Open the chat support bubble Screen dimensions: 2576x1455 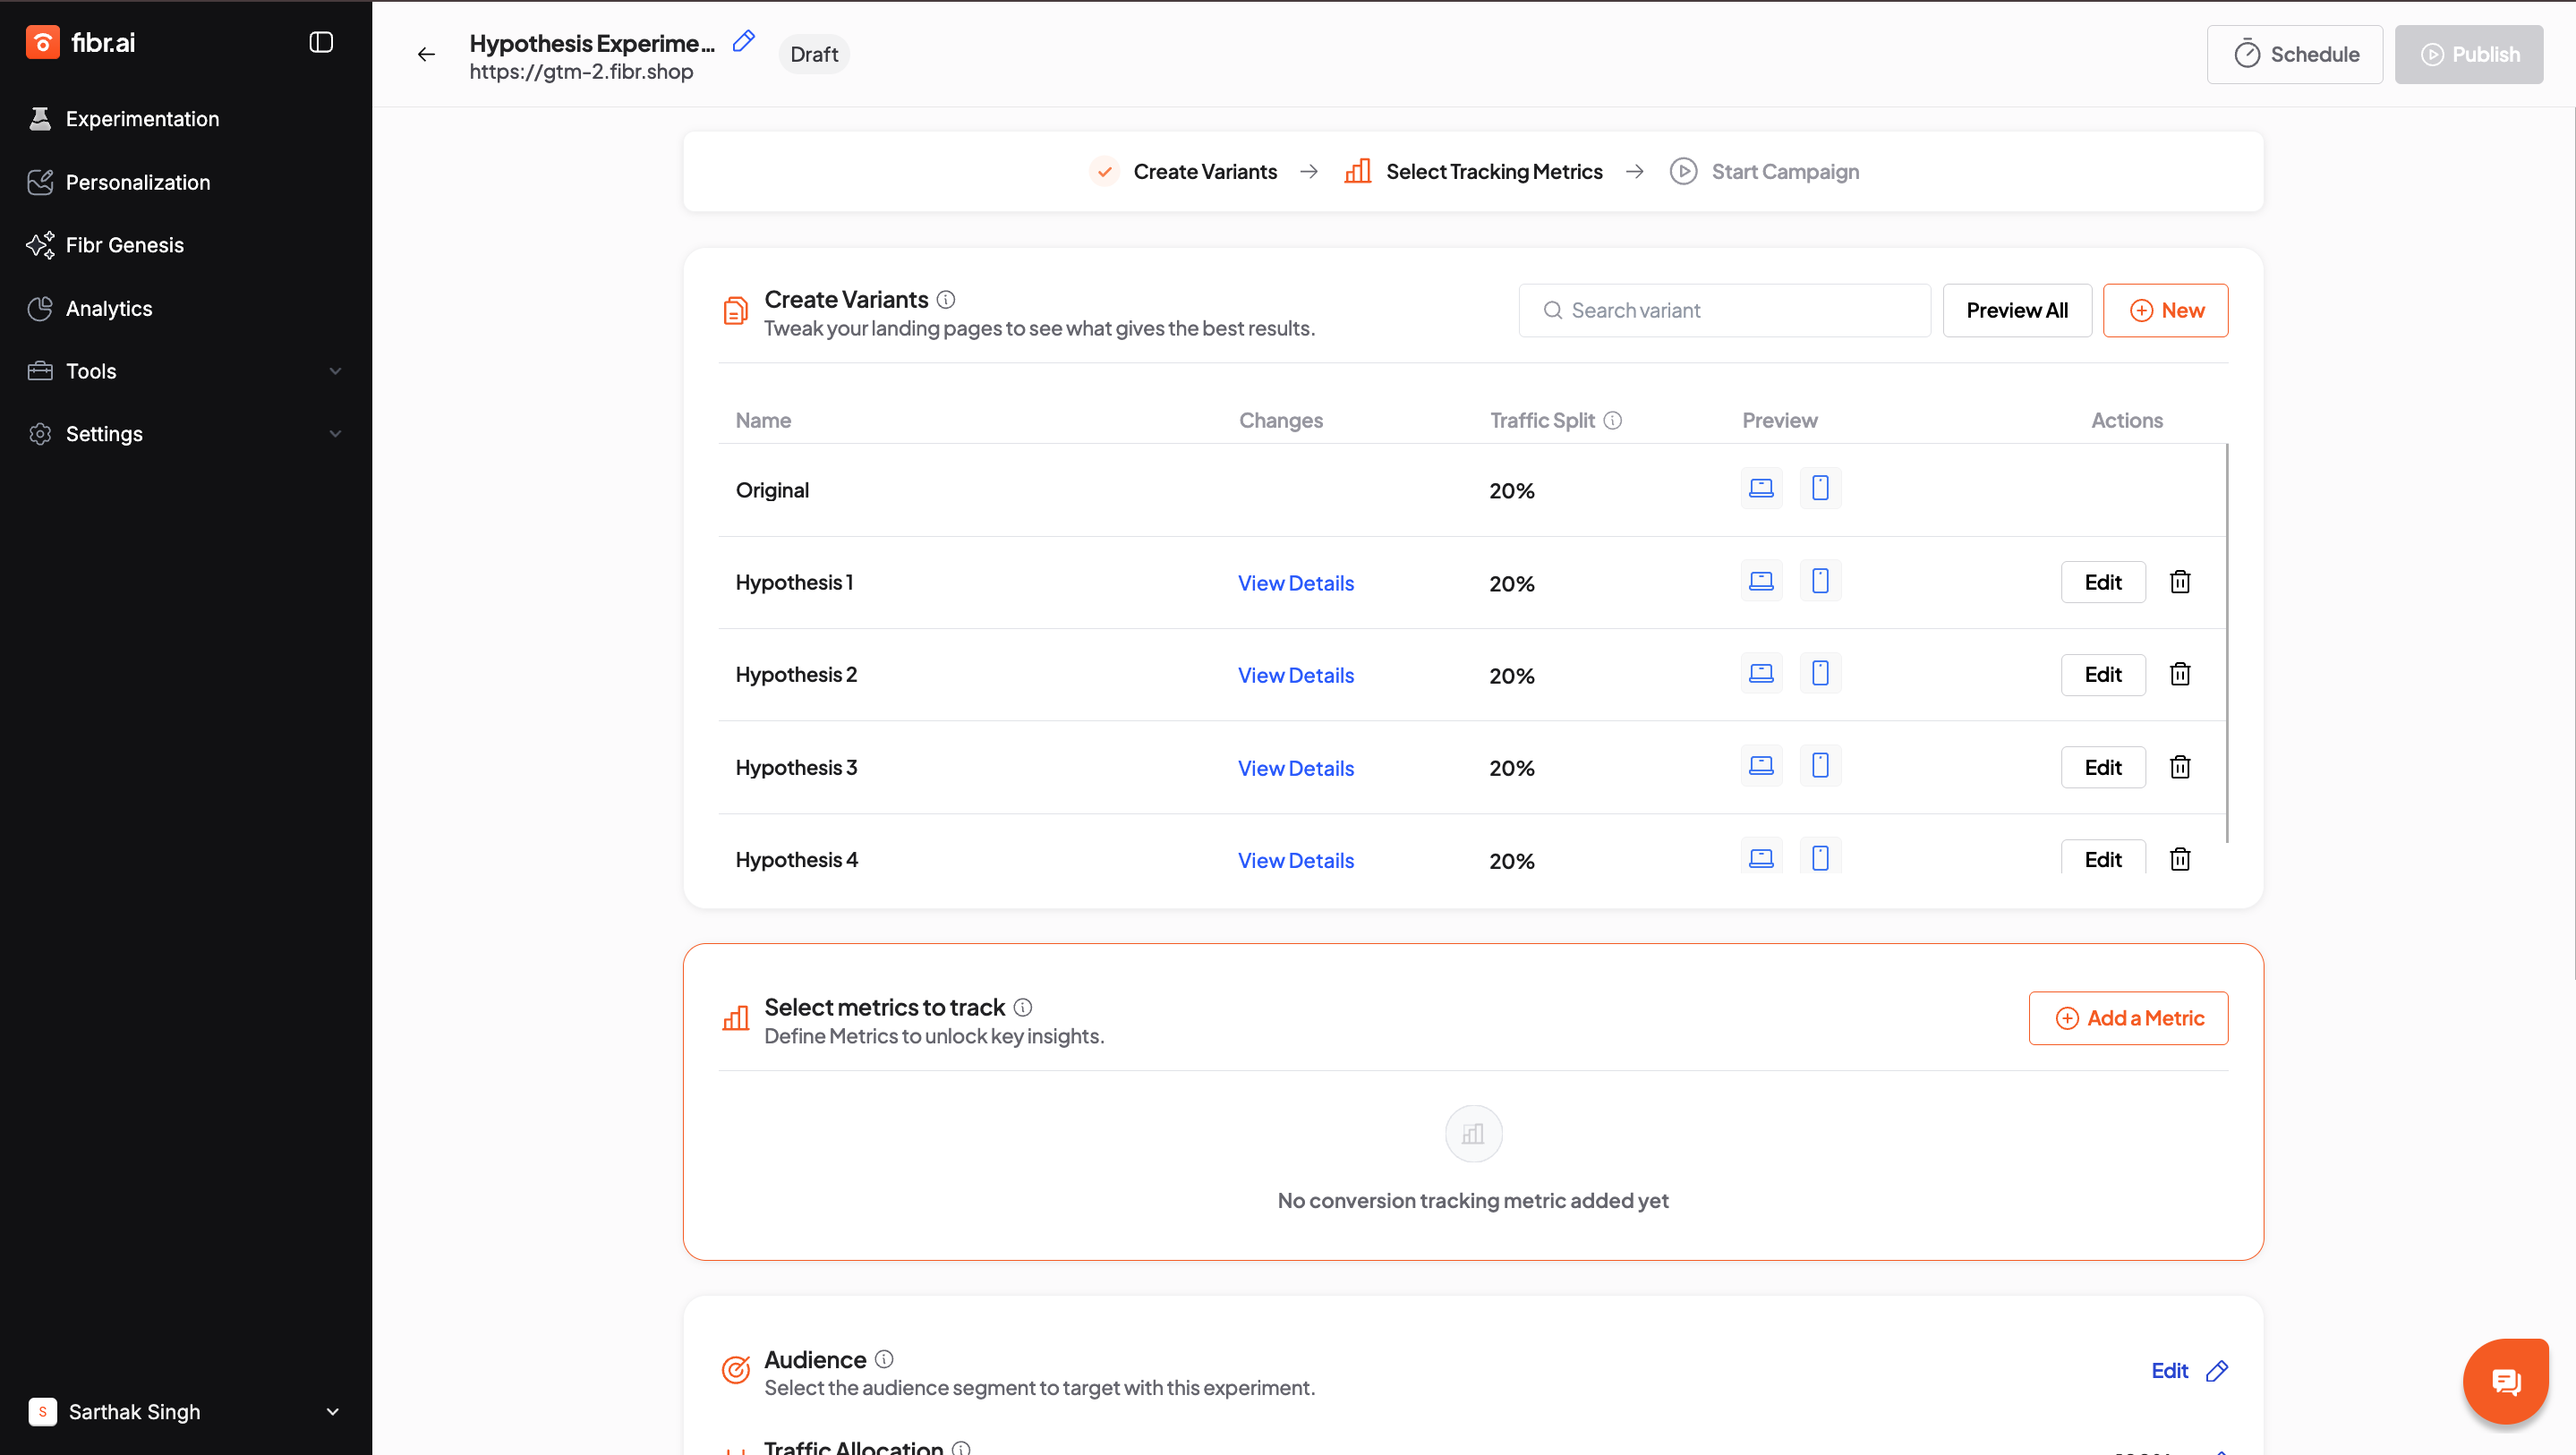[2505, 1381]
